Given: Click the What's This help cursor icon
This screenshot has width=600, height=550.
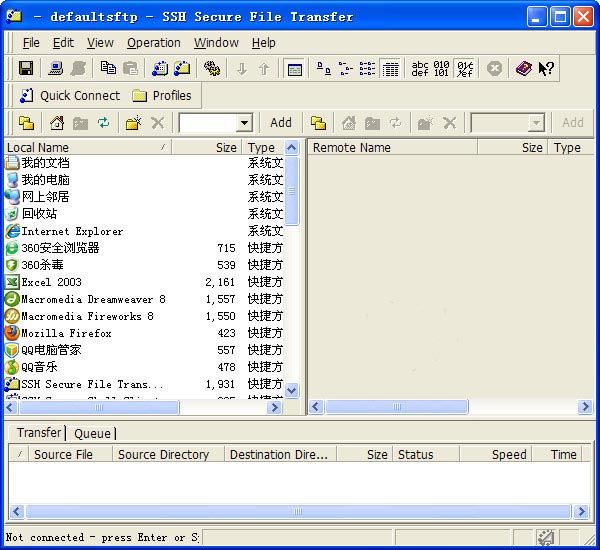Looking at the screenshot, I should (546, 69).
